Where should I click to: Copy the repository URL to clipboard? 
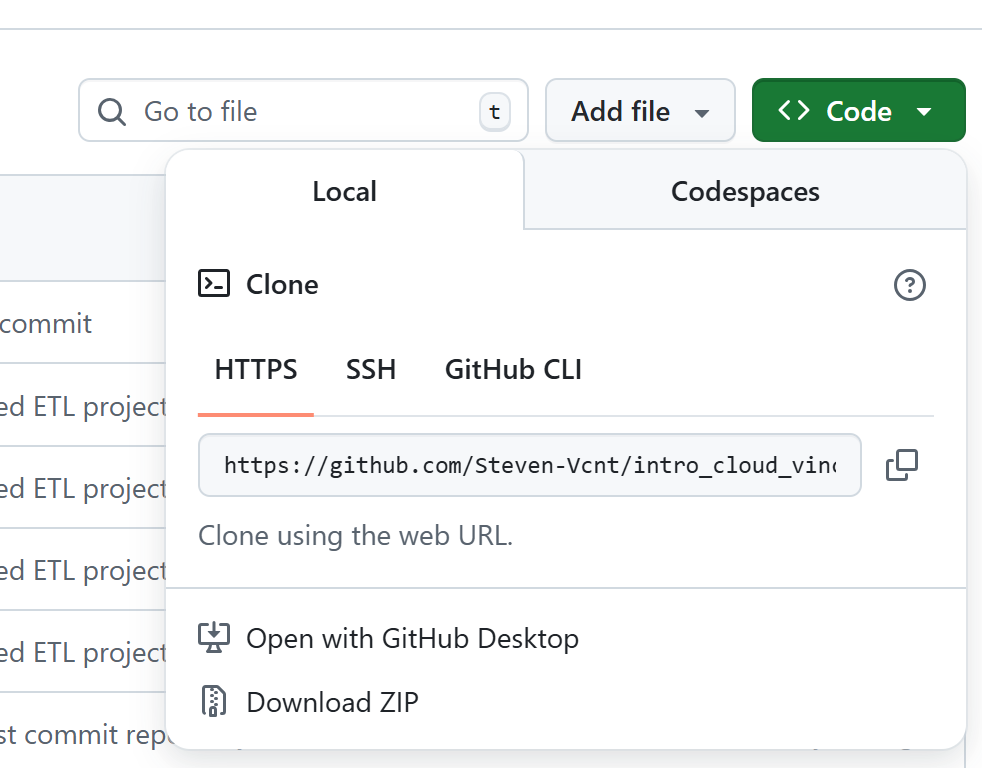click(901, 465)
